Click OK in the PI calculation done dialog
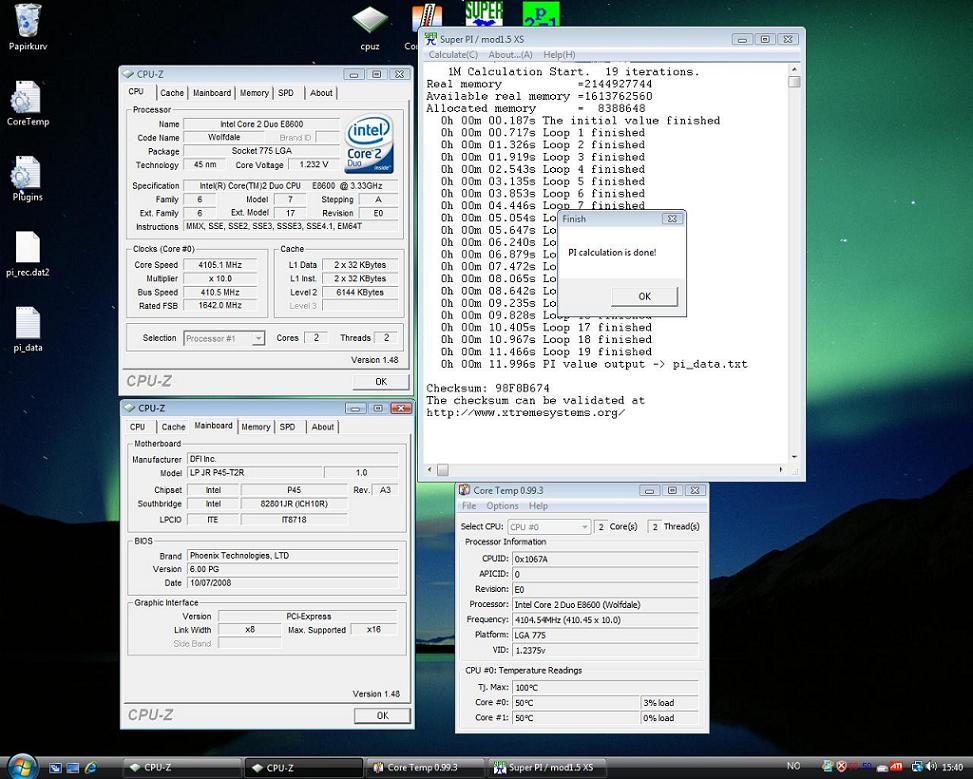 (x=645, y=296)
